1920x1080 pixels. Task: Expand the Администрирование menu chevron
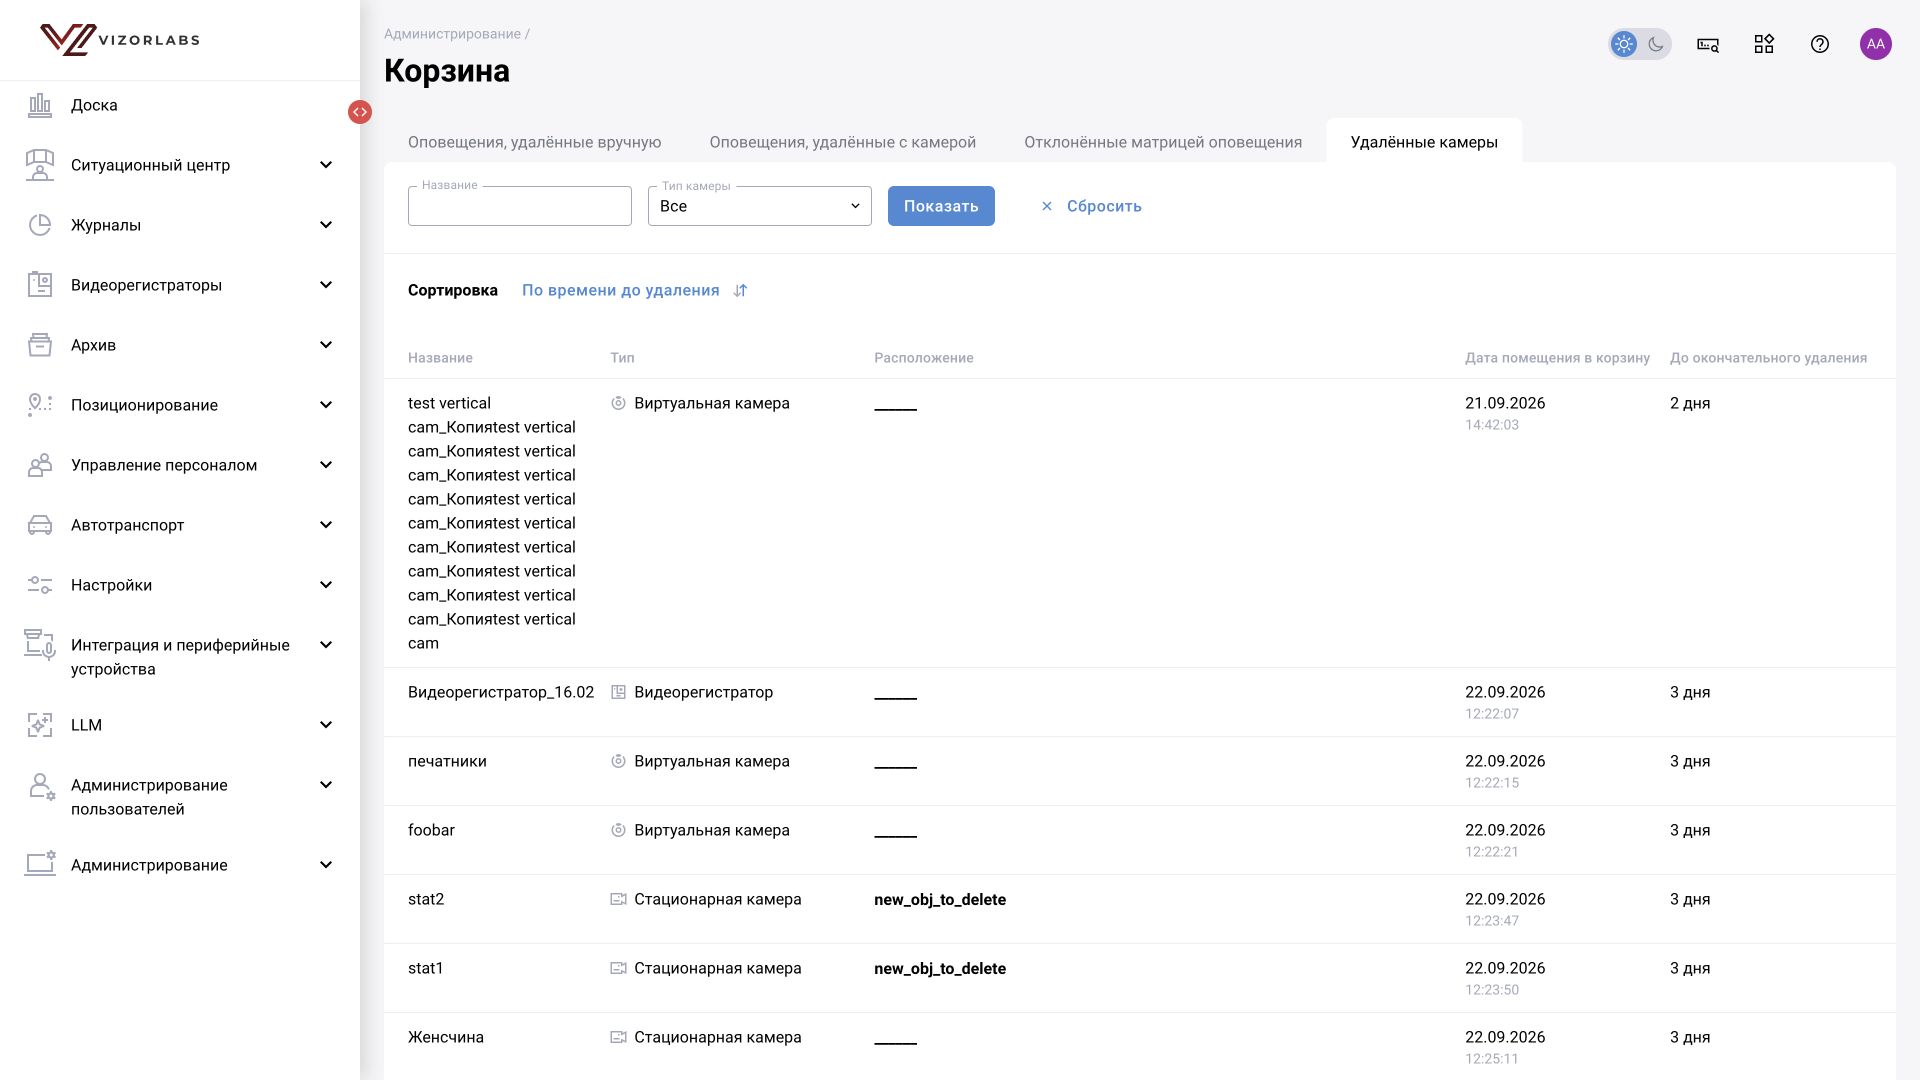coord(326,865)
